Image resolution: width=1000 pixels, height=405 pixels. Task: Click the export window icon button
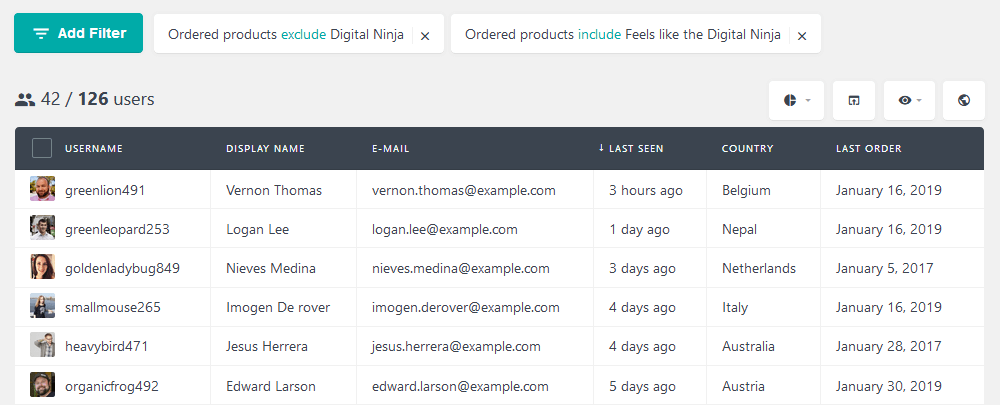point(854,100)
